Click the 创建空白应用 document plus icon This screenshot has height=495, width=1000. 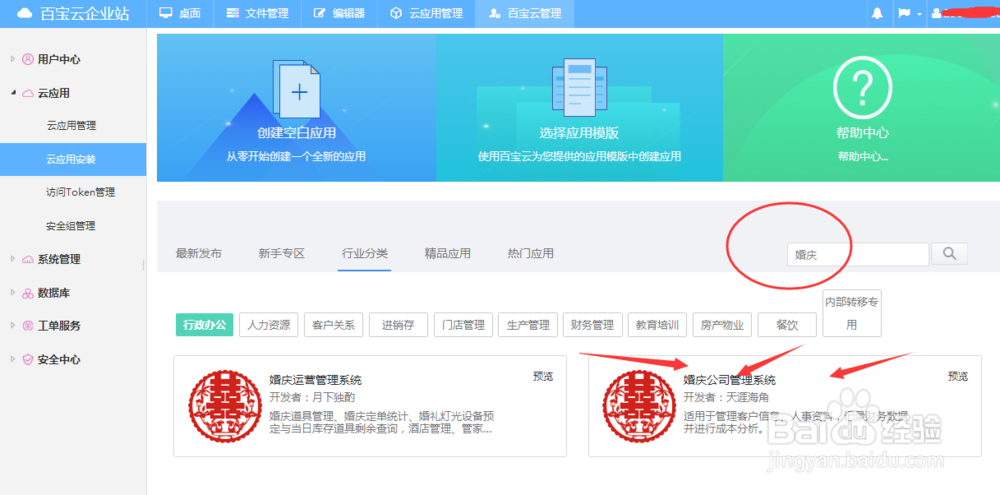[297, 89]
